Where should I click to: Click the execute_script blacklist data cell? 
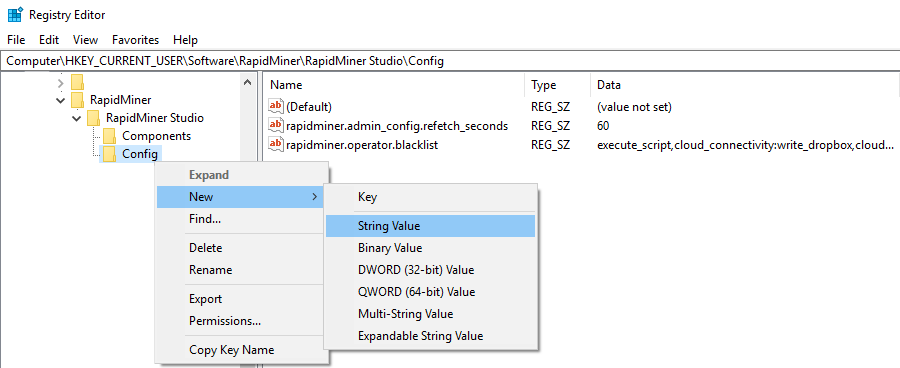[746, 145]
